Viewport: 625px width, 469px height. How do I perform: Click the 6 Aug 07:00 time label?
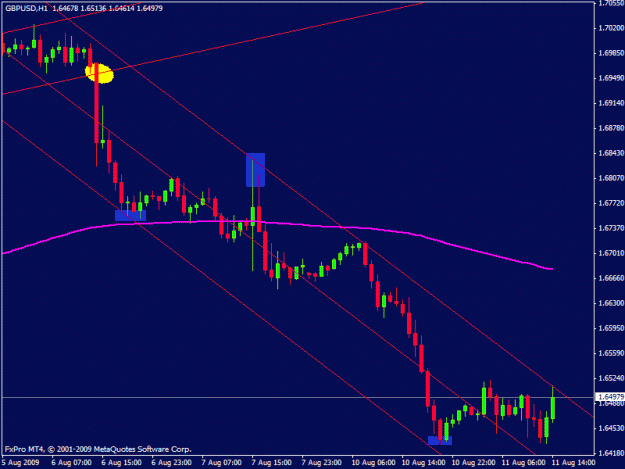(71, 463)
